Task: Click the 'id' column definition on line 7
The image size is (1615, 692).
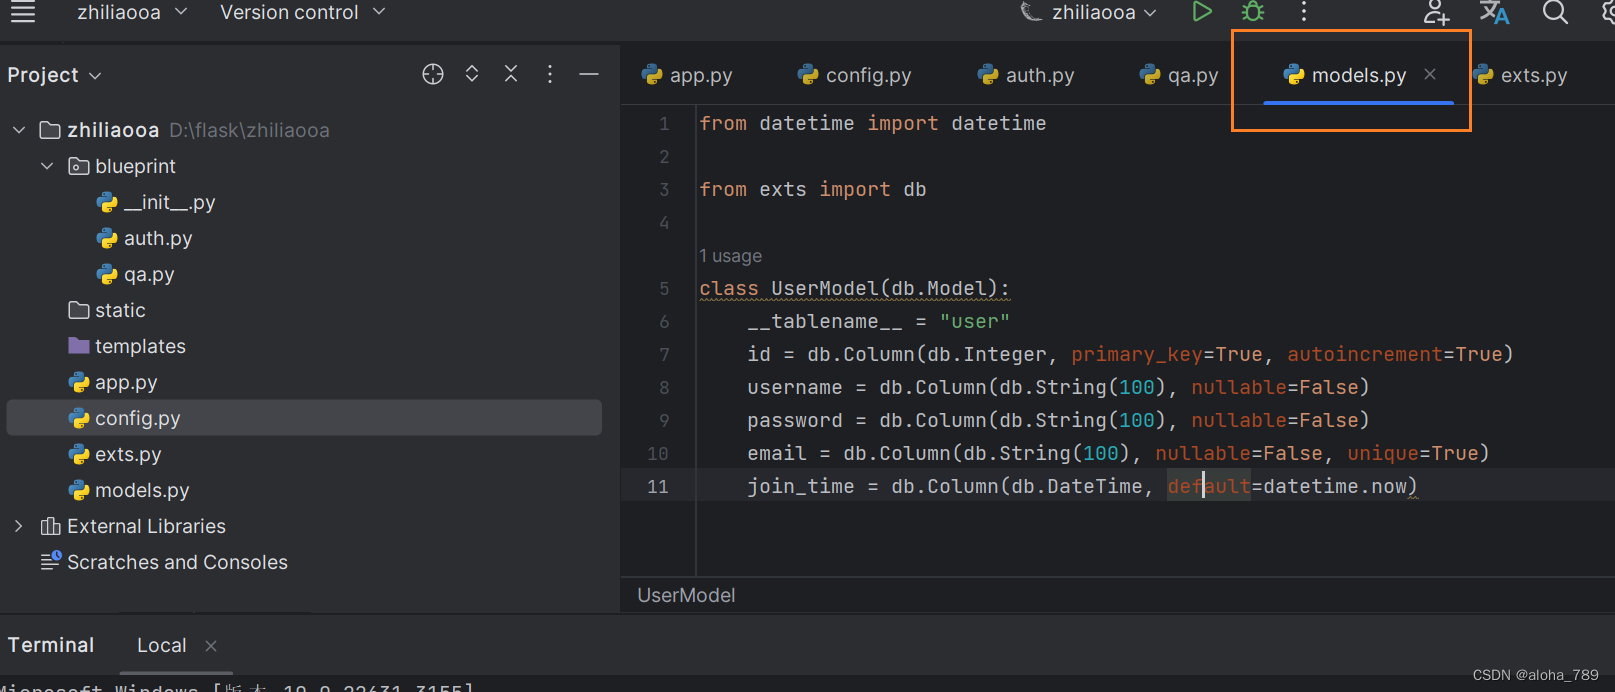Action: coord(1130,354)
